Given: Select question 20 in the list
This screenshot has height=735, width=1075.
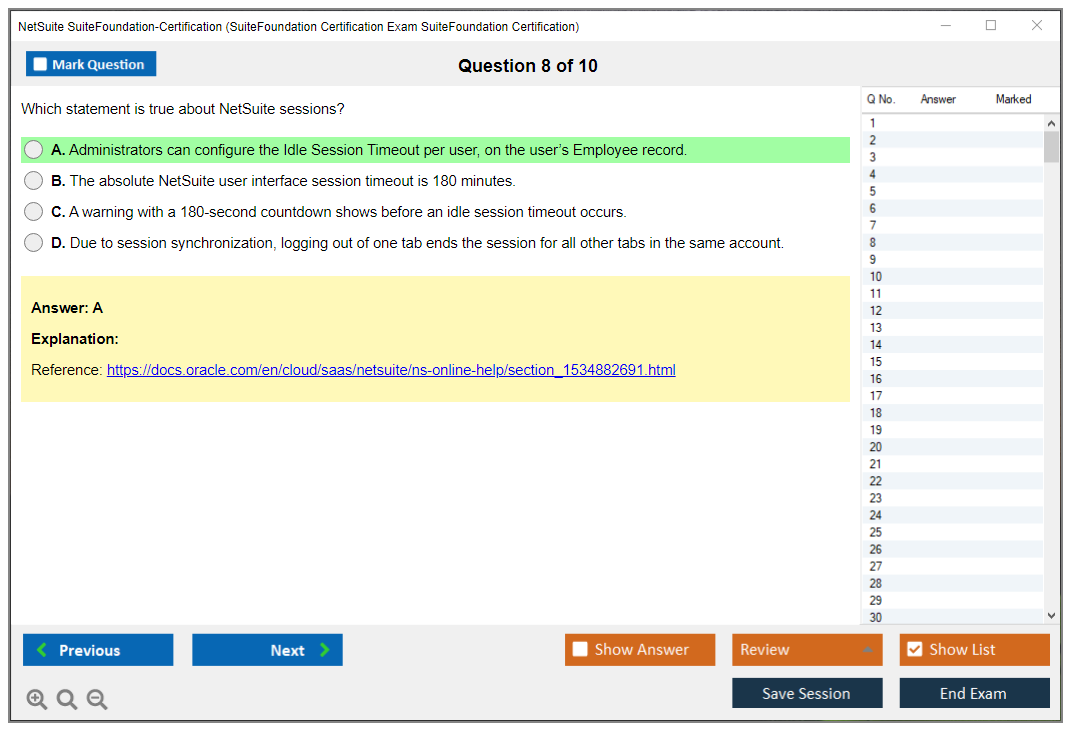Looking at the screenshot, I should click(952, 447).
